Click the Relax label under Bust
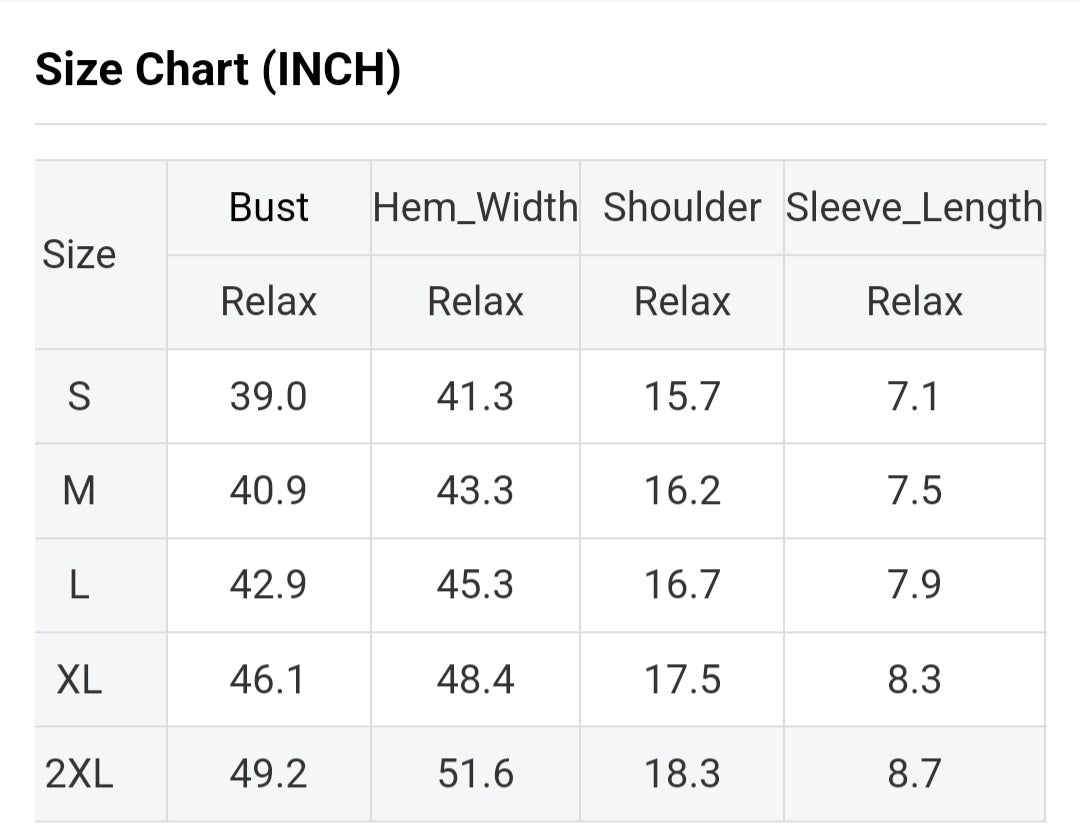Image resolution: width=1080 pixels, height=840 pixels. 268,302
